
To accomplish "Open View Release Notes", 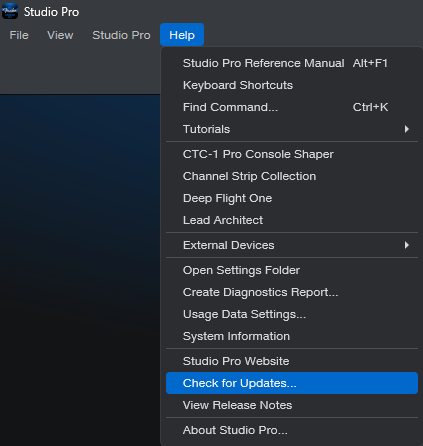I will 292,405.
